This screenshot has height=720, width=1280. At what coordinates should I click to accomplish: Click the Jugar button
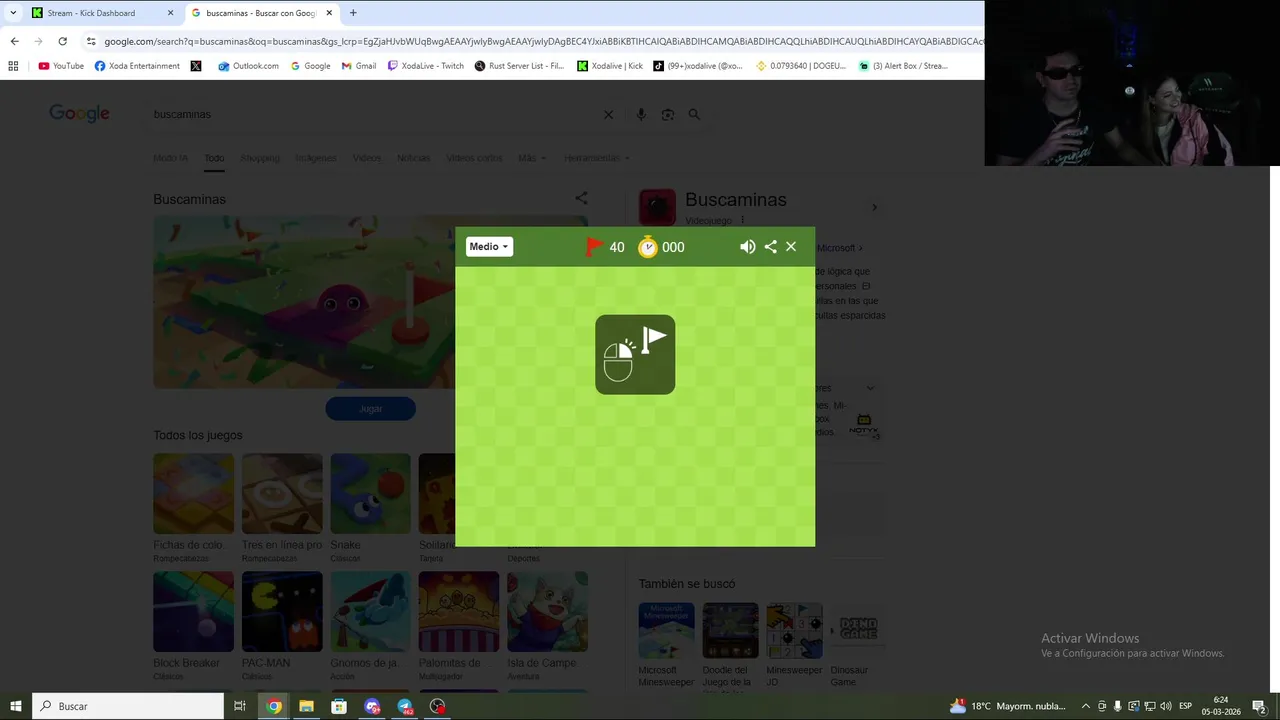click(370, 408)
